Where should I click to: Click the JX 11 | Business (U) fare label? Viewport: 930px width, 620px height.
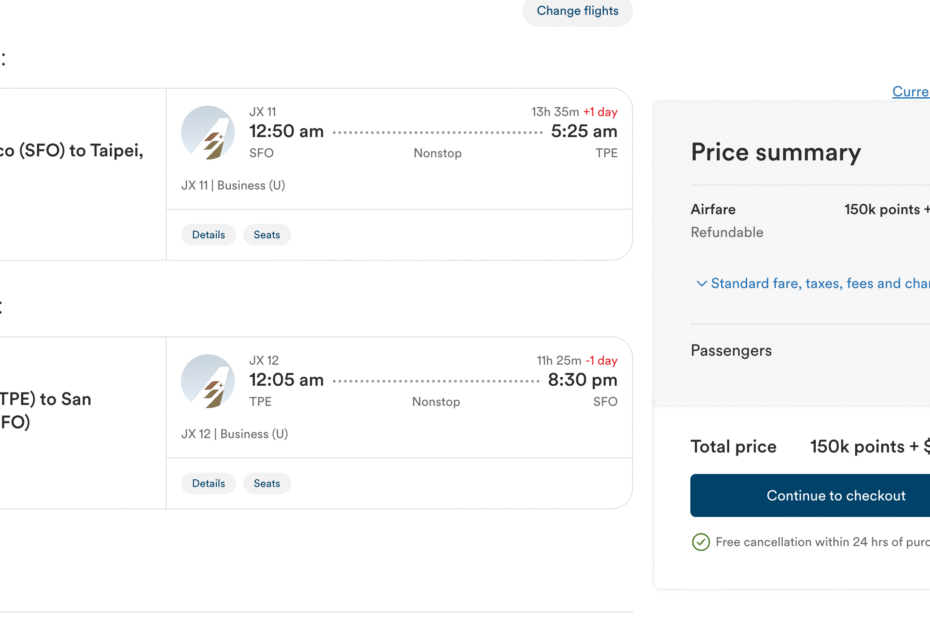click(233, 186)
